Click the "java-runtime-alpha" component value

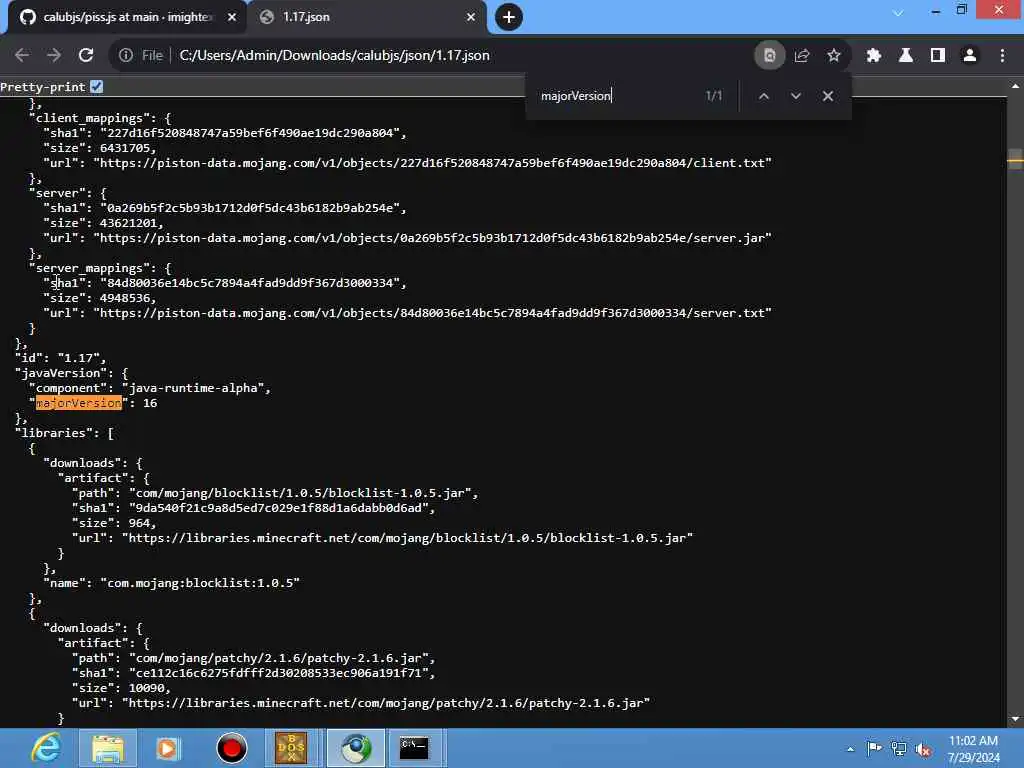[195, 388]
